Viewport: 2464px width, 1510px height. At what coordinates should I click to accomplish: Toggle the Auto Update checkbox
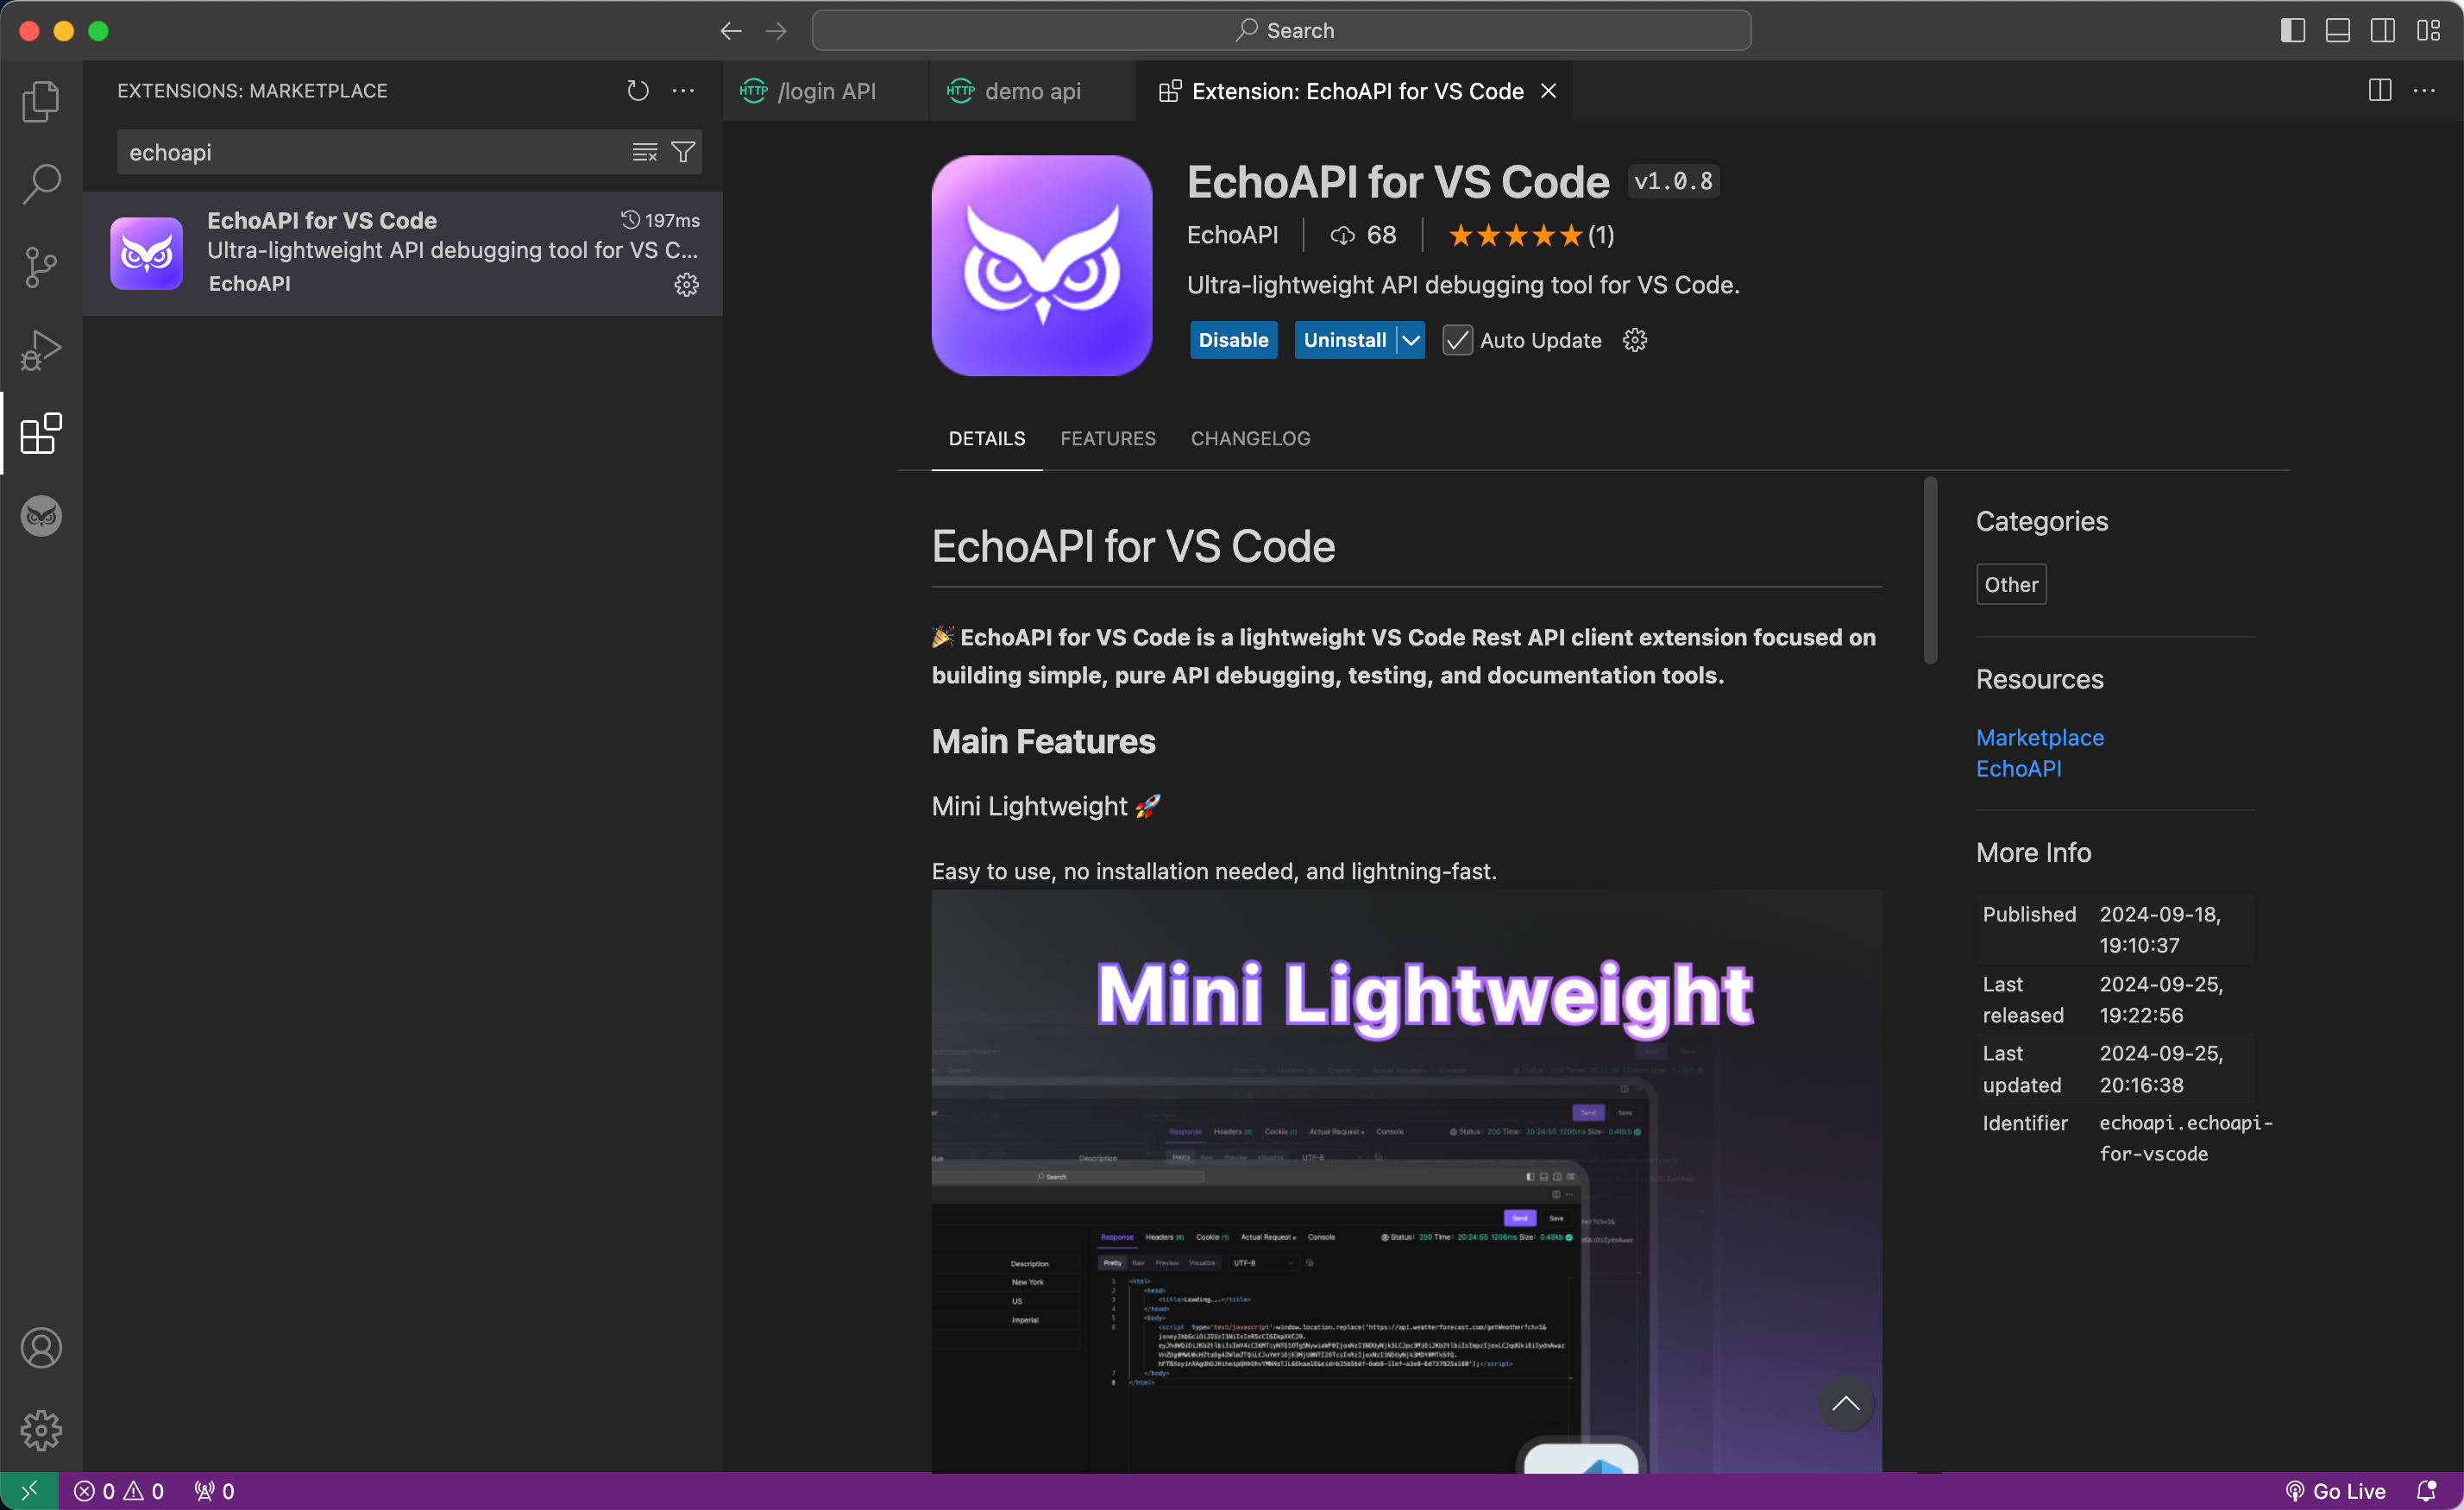click(x=1457, y=340)
